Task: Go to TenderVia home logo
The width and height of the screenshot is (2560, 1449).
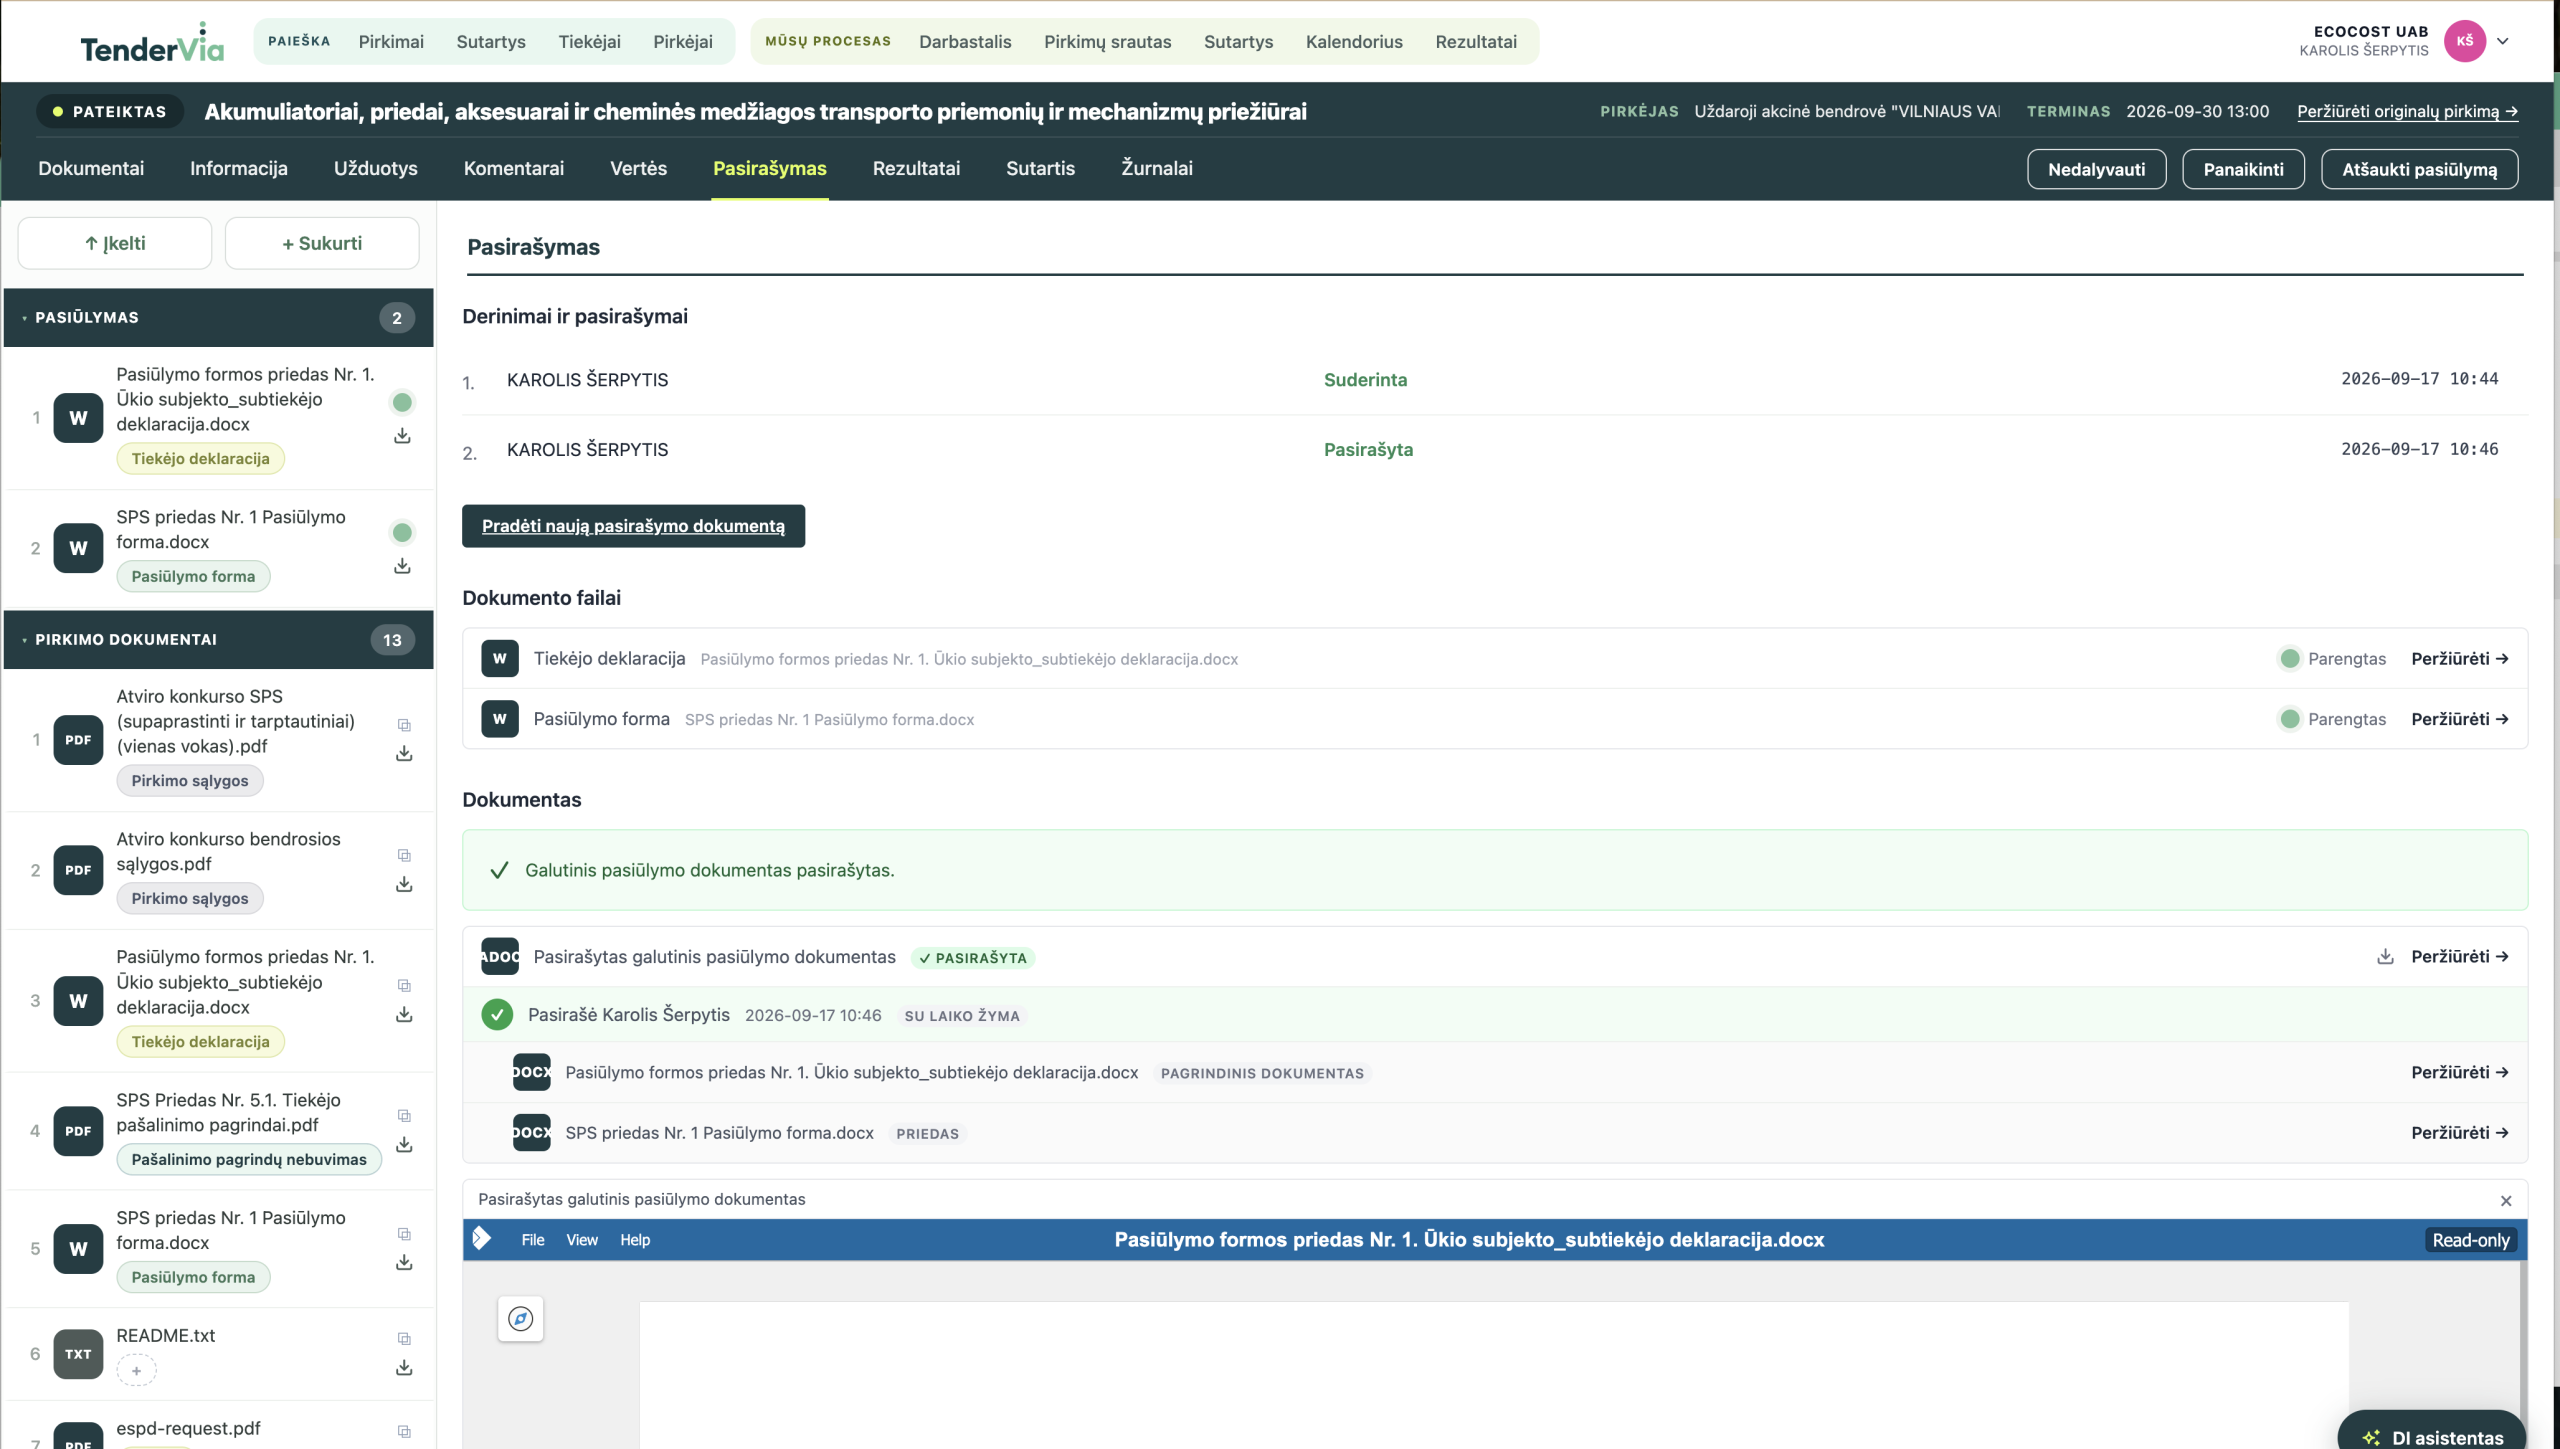Action: [x=152, y=42]
